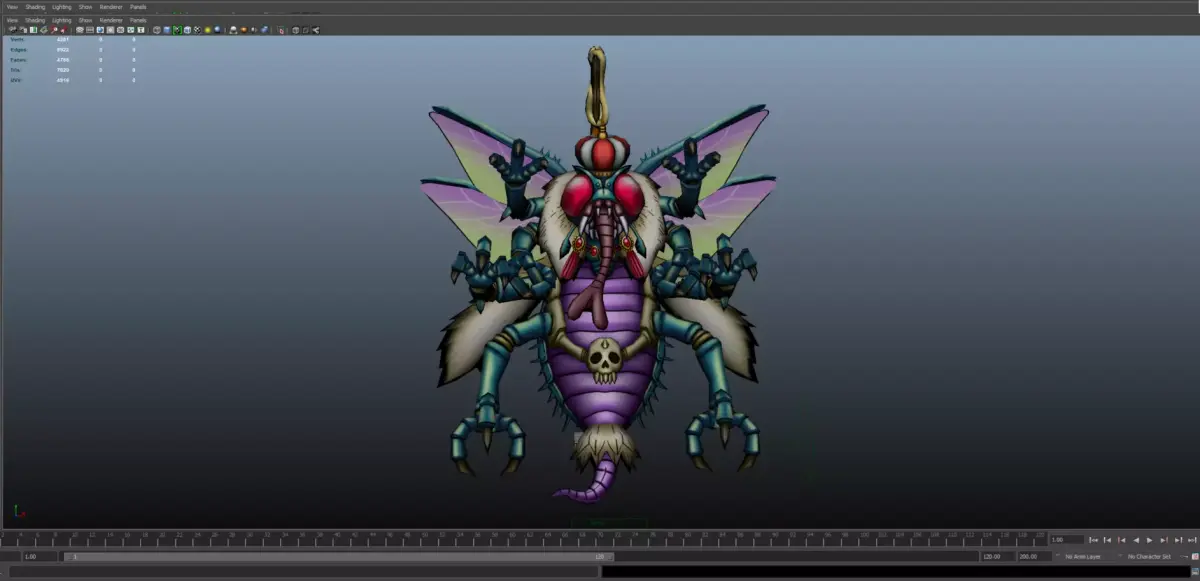Click the green-highlighted Use Default Material icon

177,30
